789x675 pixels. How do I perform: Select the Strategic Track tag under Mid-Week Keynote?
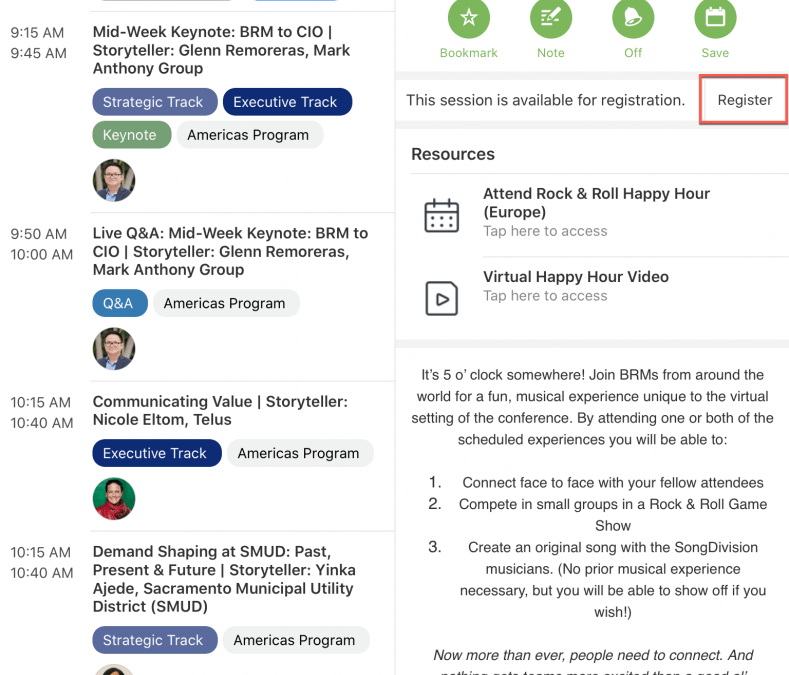(154, 102)
